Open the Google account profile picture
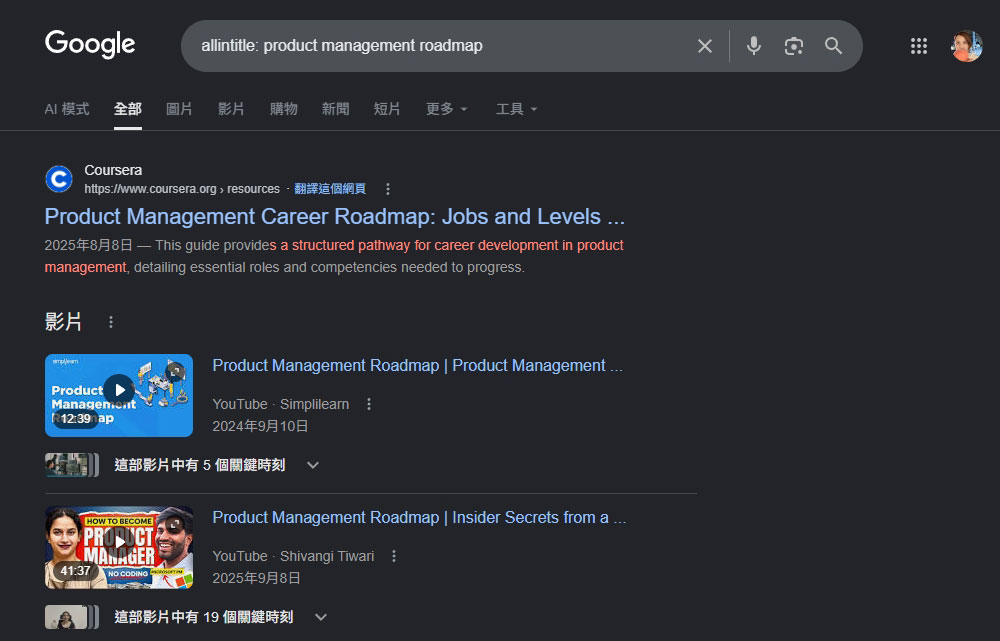 [966, 46]
